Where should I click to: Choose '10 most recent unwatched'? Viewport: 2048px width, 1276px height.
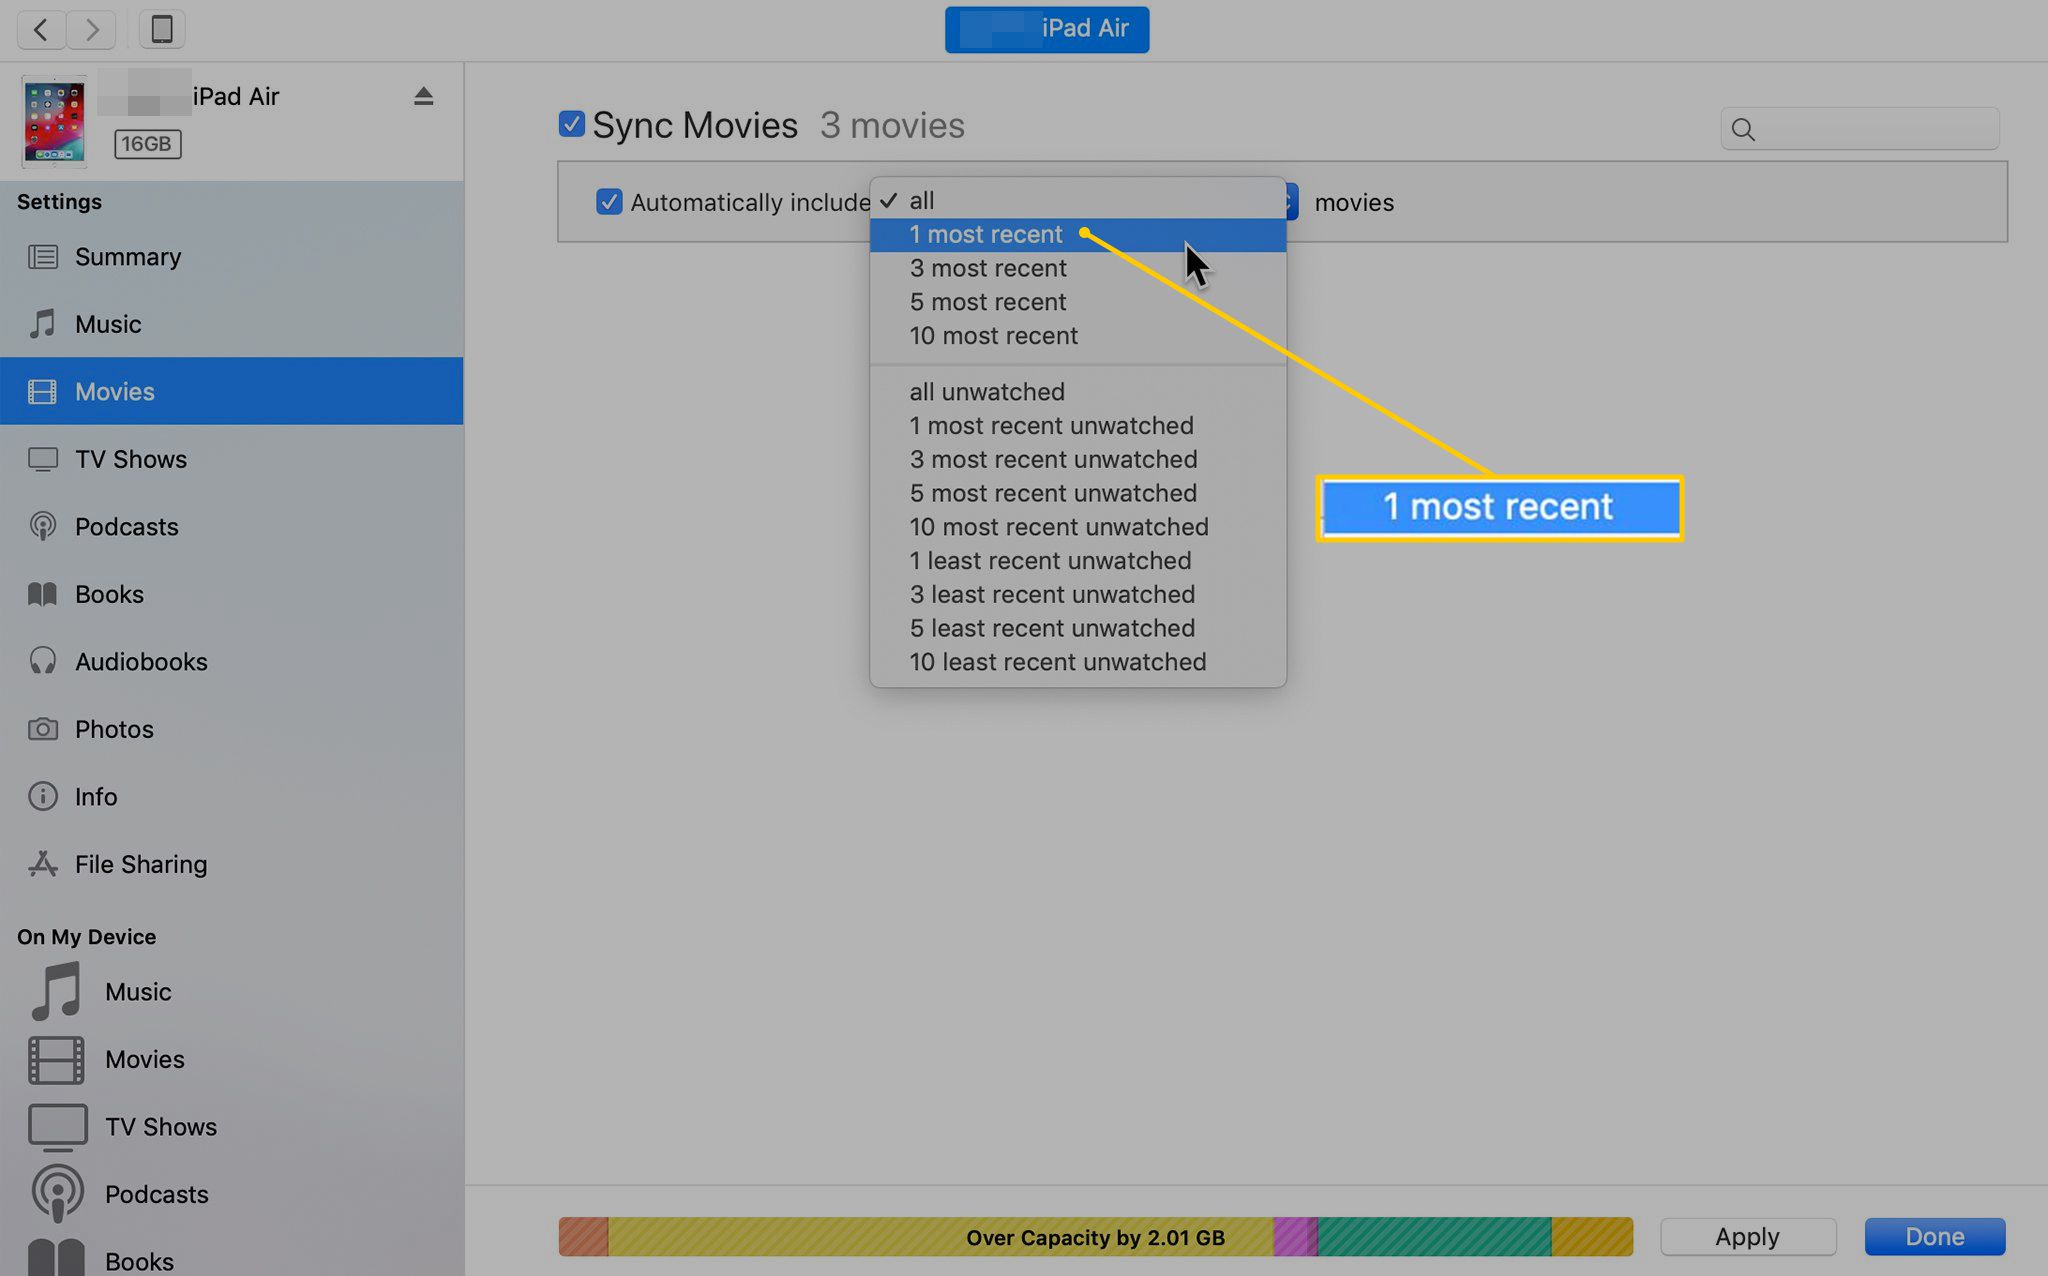1078,527
